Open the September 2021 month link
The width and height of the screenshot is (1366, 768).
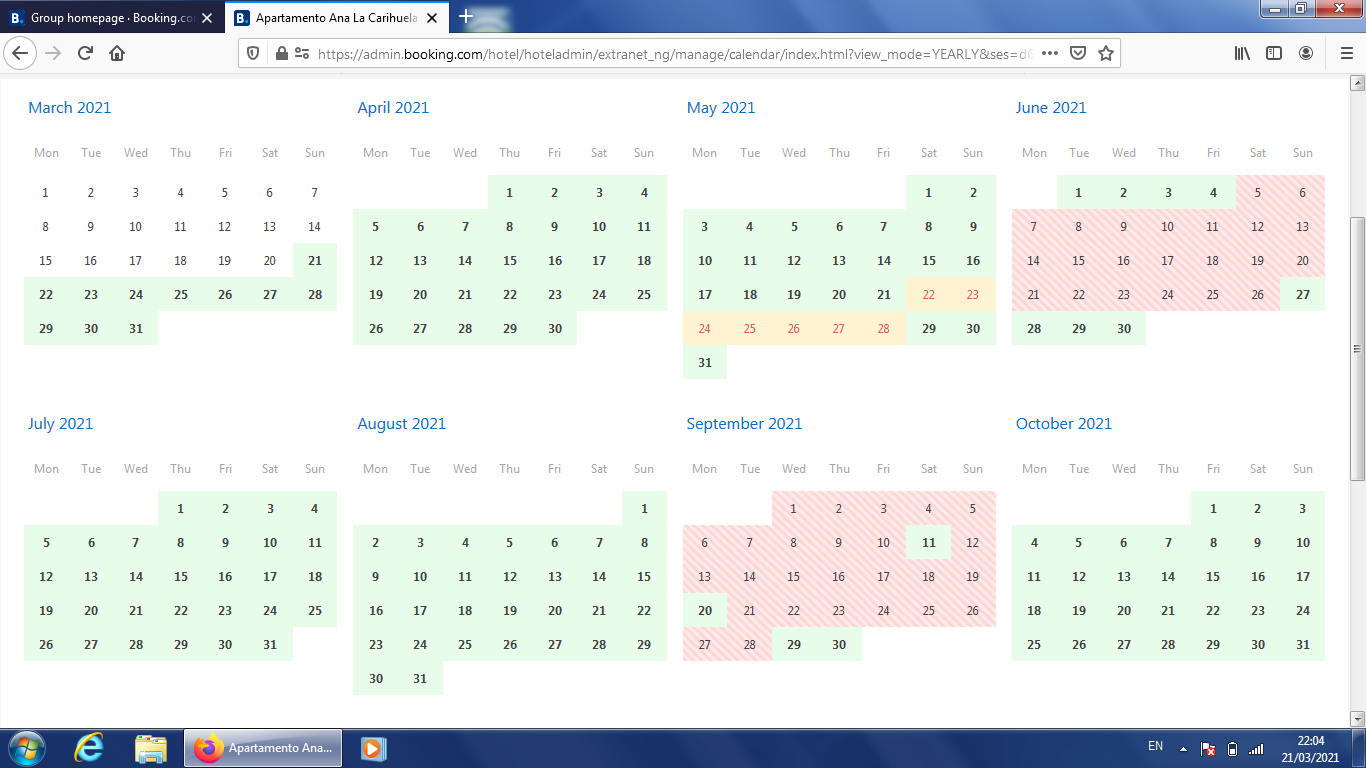744,424
